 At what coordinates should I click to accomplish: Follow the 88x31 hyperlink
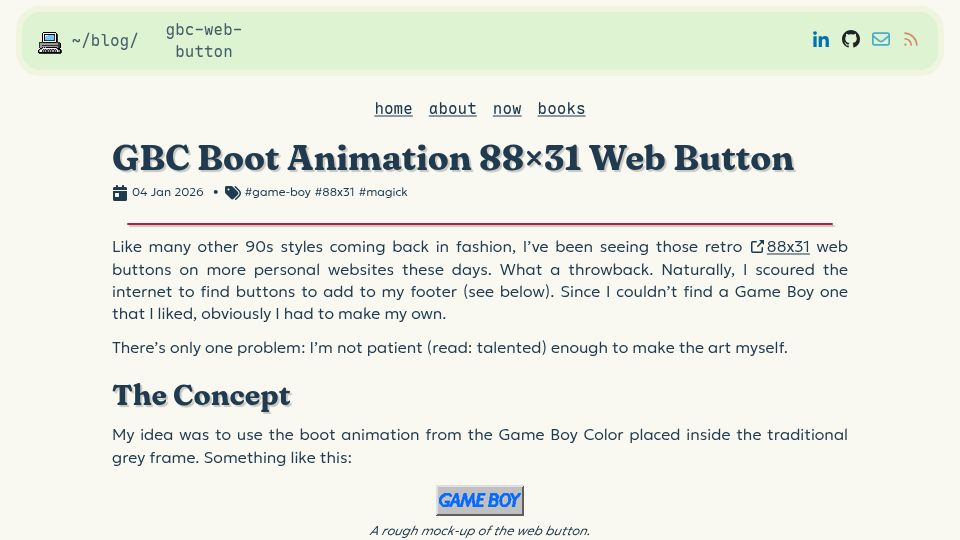pyautogui.click(x=788, y=247)
